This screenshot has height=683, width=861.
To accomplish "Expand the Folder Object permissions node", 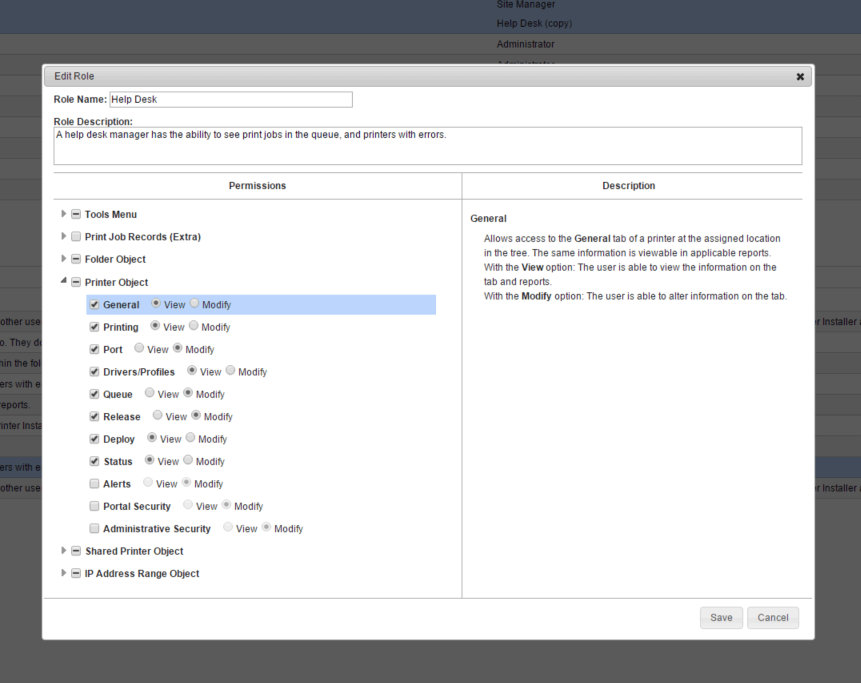I will 65,260.
